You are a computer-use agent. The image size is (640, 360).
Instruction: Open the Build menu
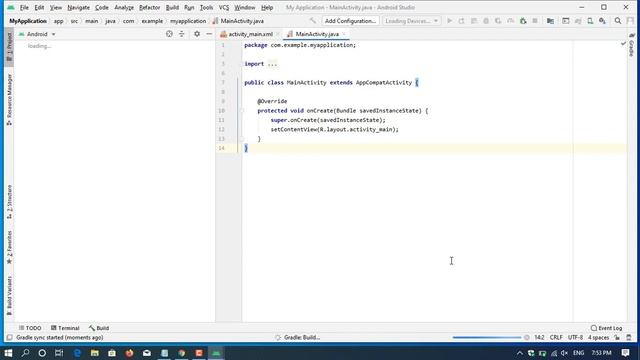(172, 7)
